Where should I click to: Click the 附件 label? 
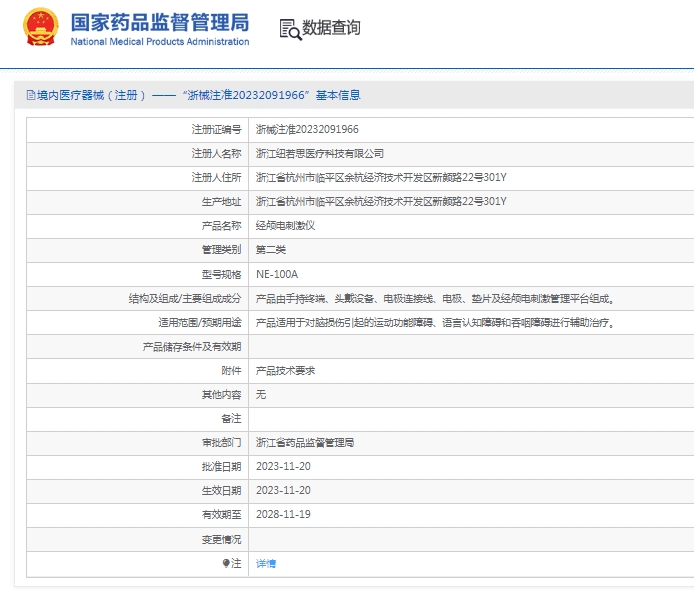(231, 370)
